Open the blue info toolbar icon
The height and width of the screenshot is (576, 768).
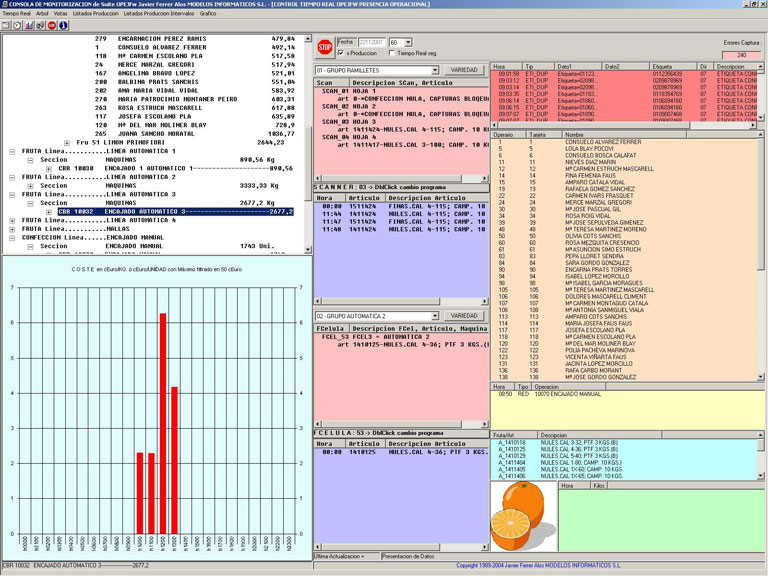pos(63,25)
